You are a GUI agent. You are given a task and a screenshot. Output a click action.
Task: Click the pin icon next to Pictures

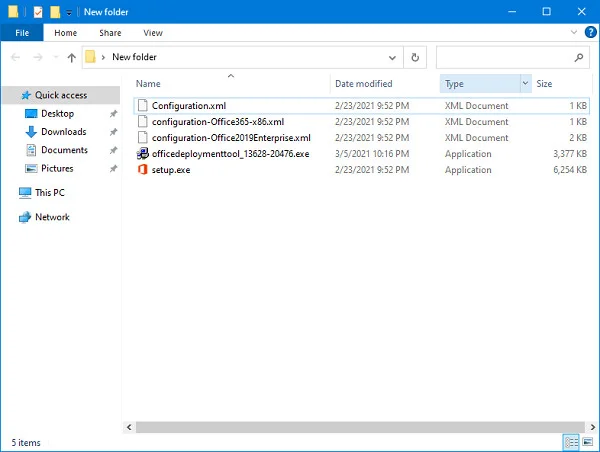tap(113, 168)
